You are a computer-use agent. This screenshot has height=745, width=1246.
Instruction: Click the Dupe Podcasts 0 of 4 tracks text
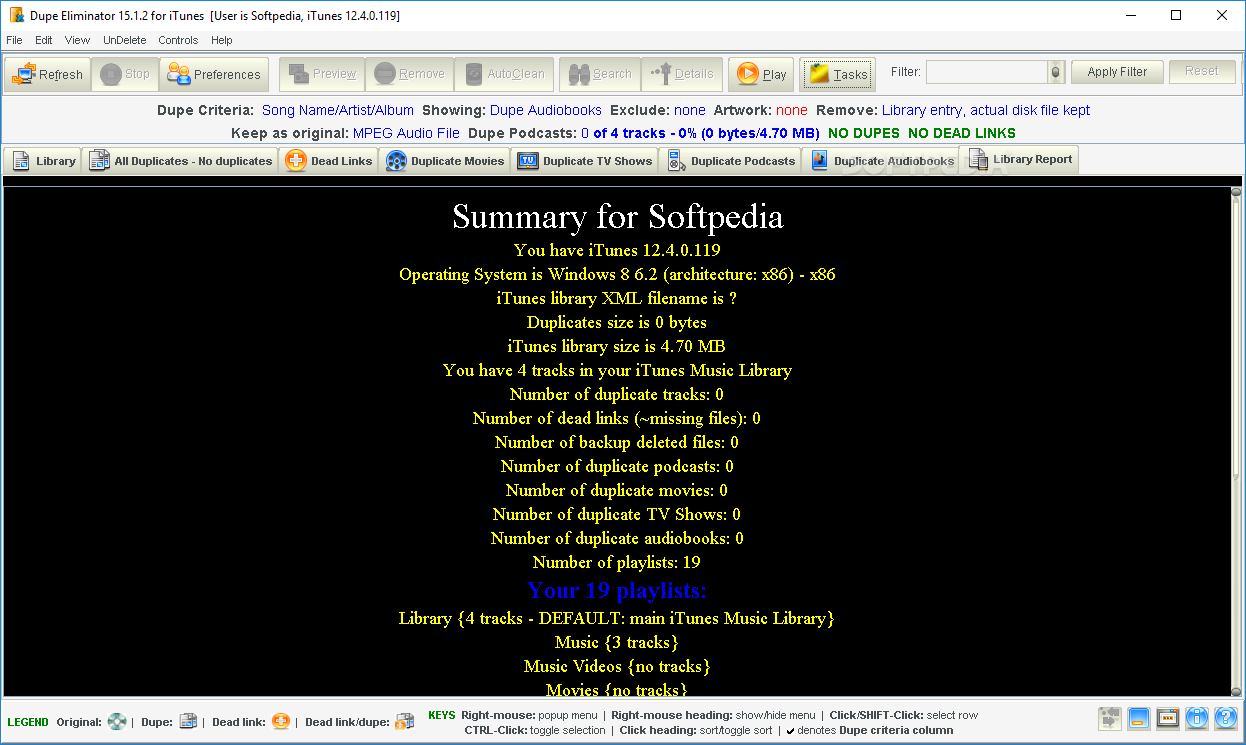click(x=643, y=133)
